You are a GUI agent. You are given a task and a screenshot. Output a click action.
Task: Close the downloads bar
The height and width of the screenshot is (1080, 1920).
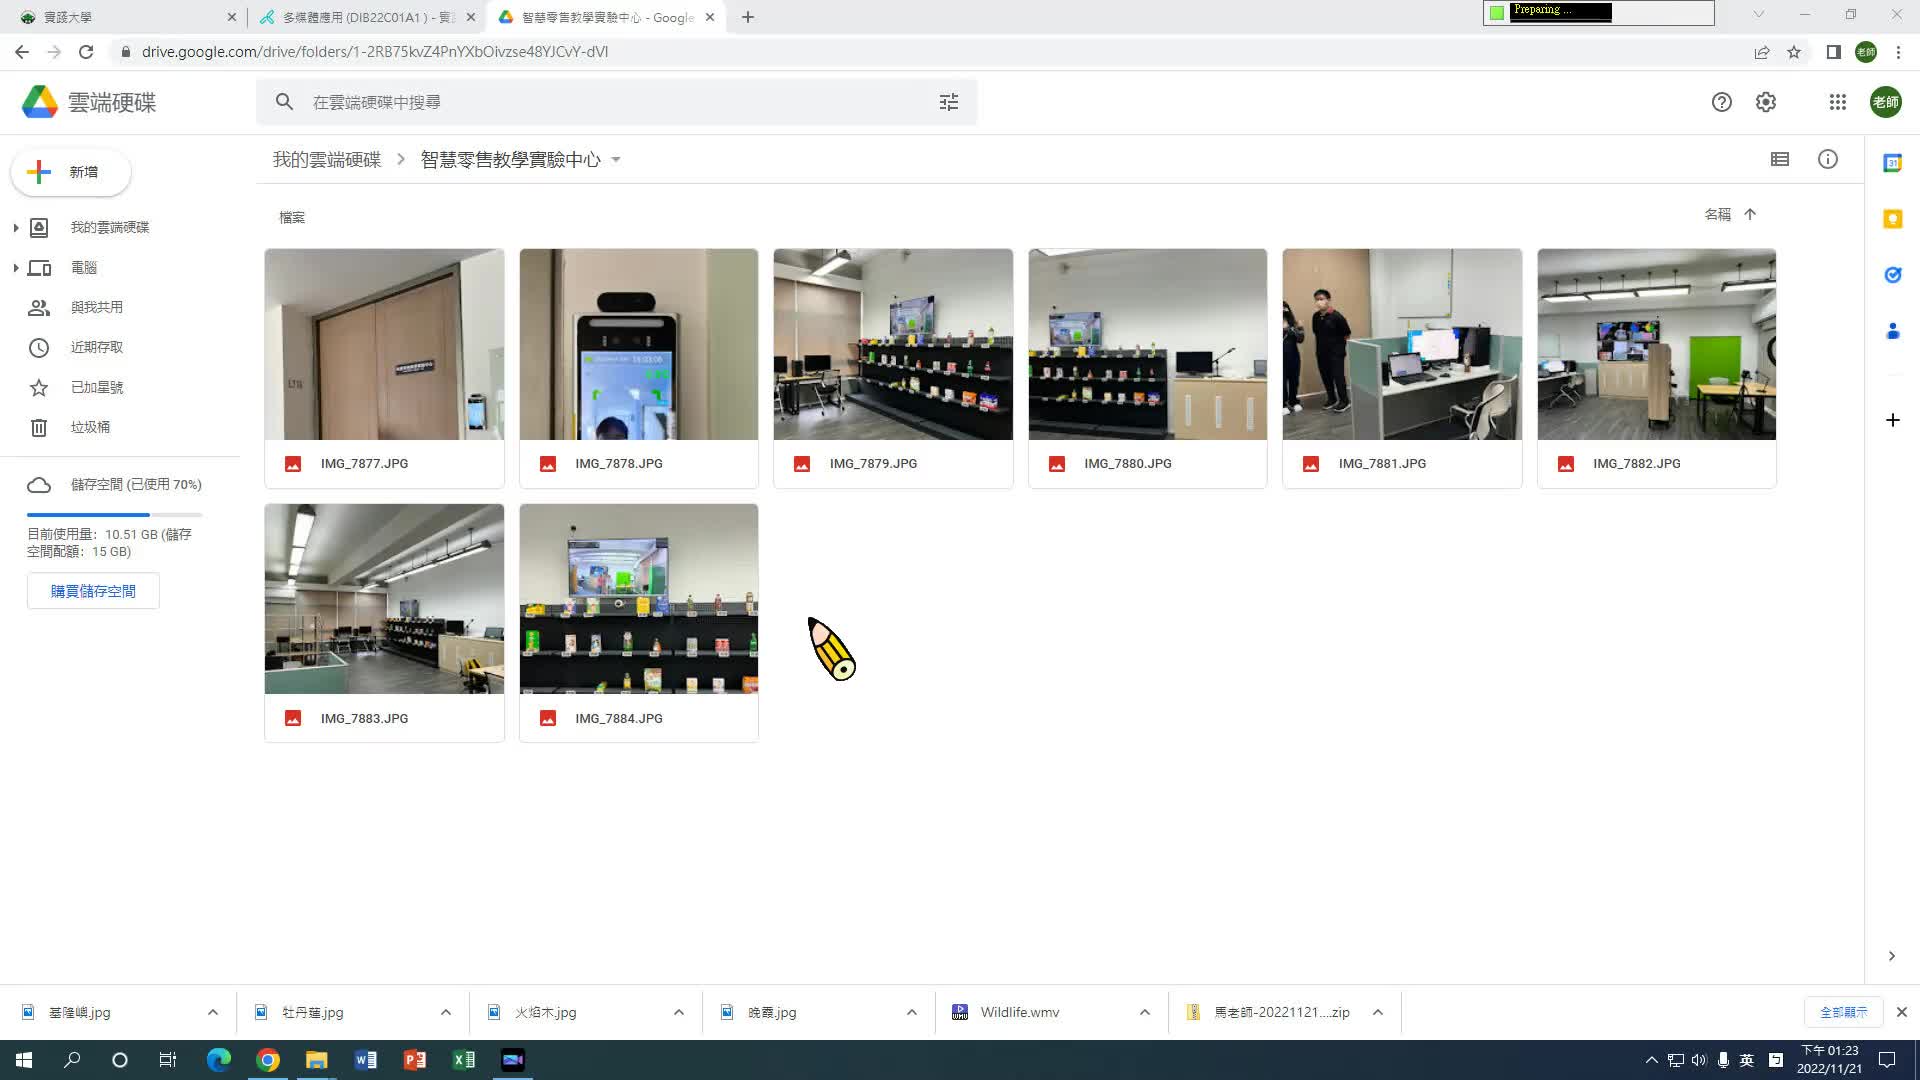click(x=1902, y=1012)
